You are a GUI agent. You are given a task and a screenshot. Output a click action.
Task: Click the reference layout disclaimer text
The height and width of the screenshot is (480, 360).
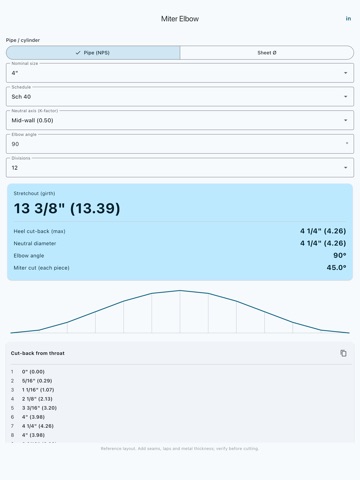pos(180,449)
